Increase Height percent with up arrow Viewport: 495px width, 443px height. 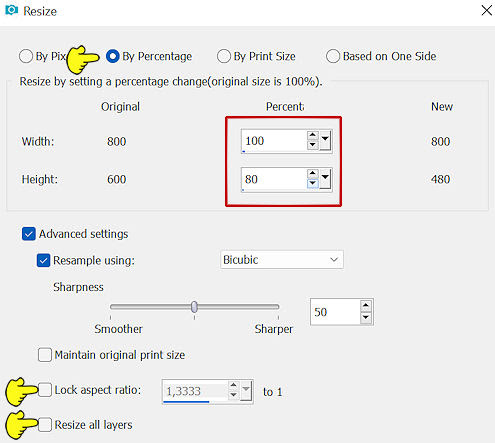pyautogui.click(x=313, y=174)
